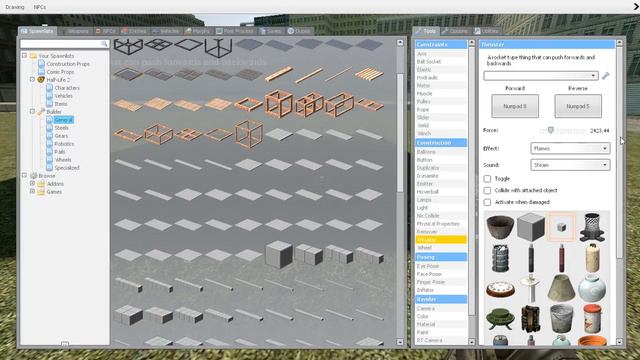Switch to the Weapons tab

point(75,31)
